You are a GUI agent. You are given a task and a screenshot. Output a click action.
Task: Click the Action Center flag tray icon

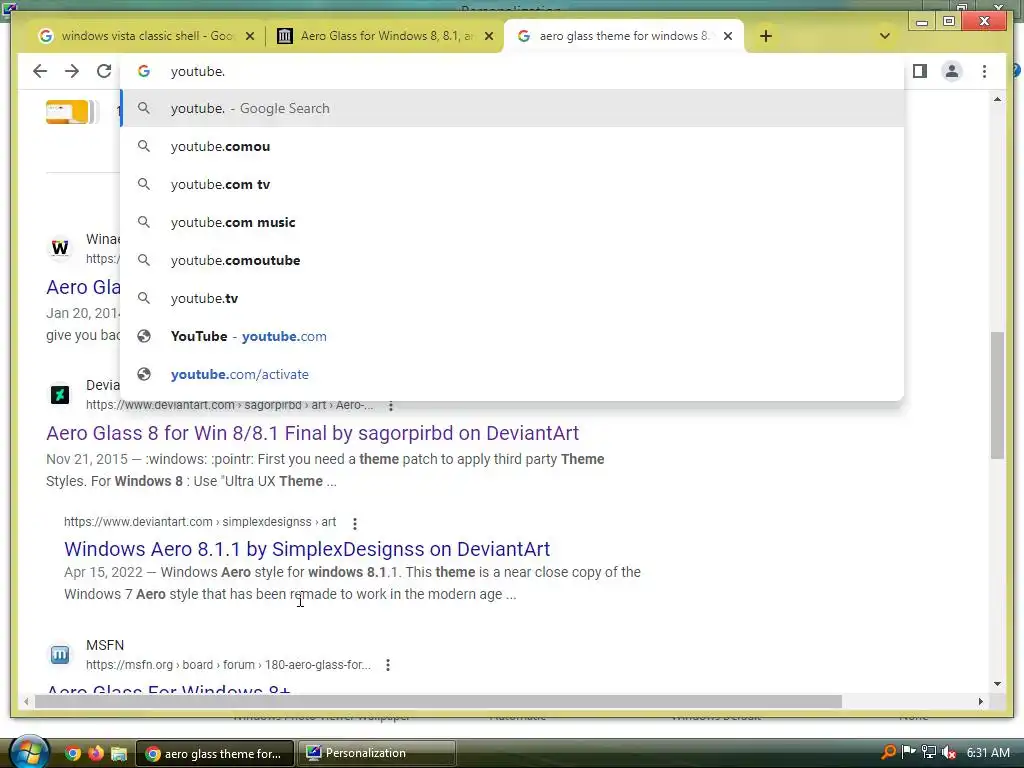(908, 752)
